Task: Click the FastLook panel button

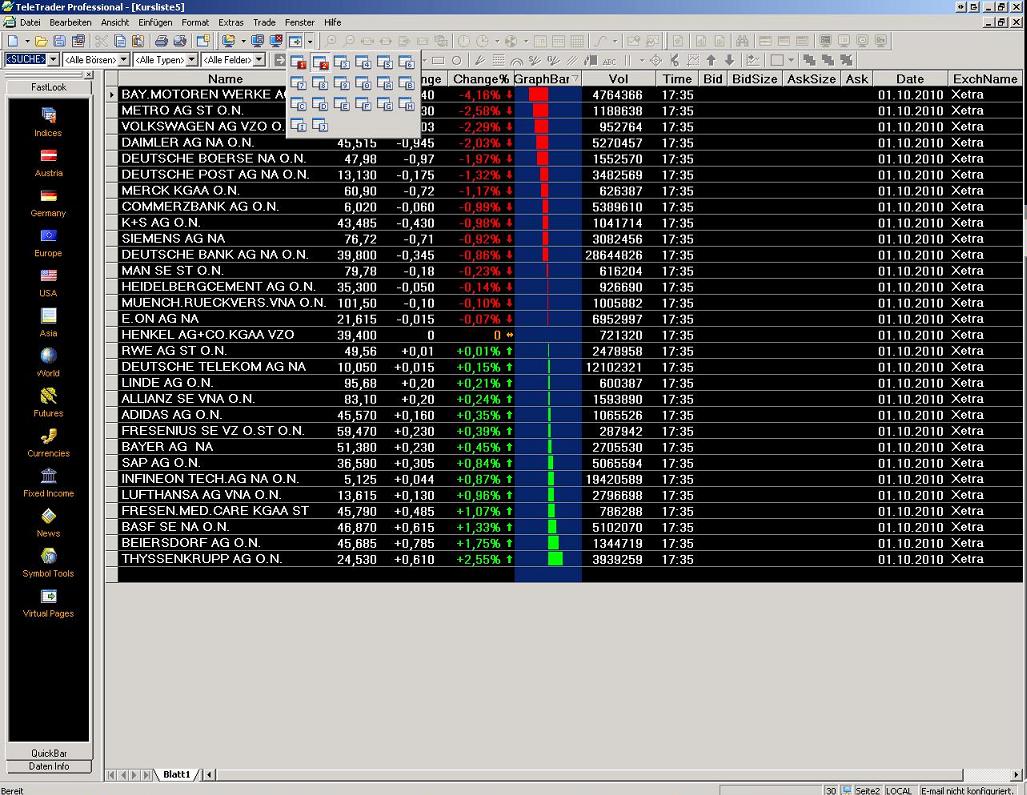Action: pos(48,87)
